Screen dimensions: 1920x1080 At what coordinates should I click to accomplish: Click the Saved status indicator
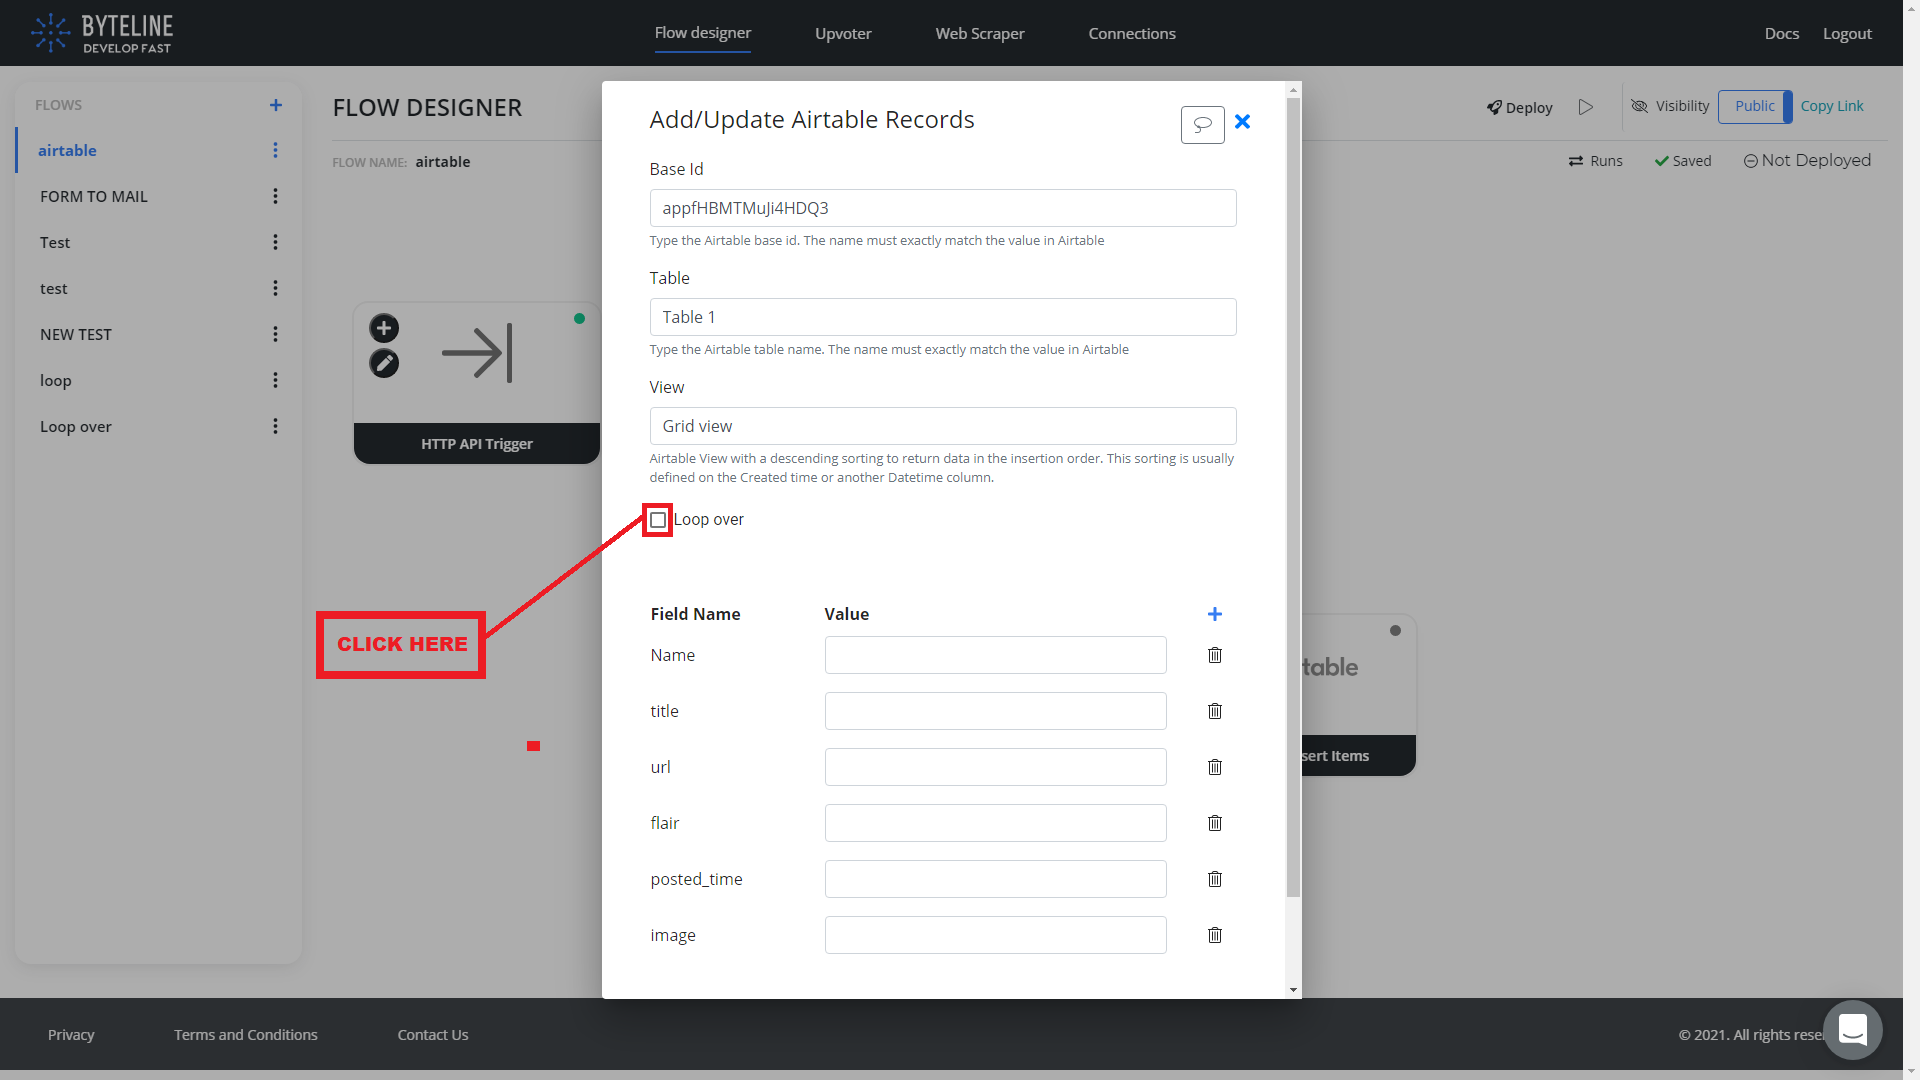point(1683,161)
